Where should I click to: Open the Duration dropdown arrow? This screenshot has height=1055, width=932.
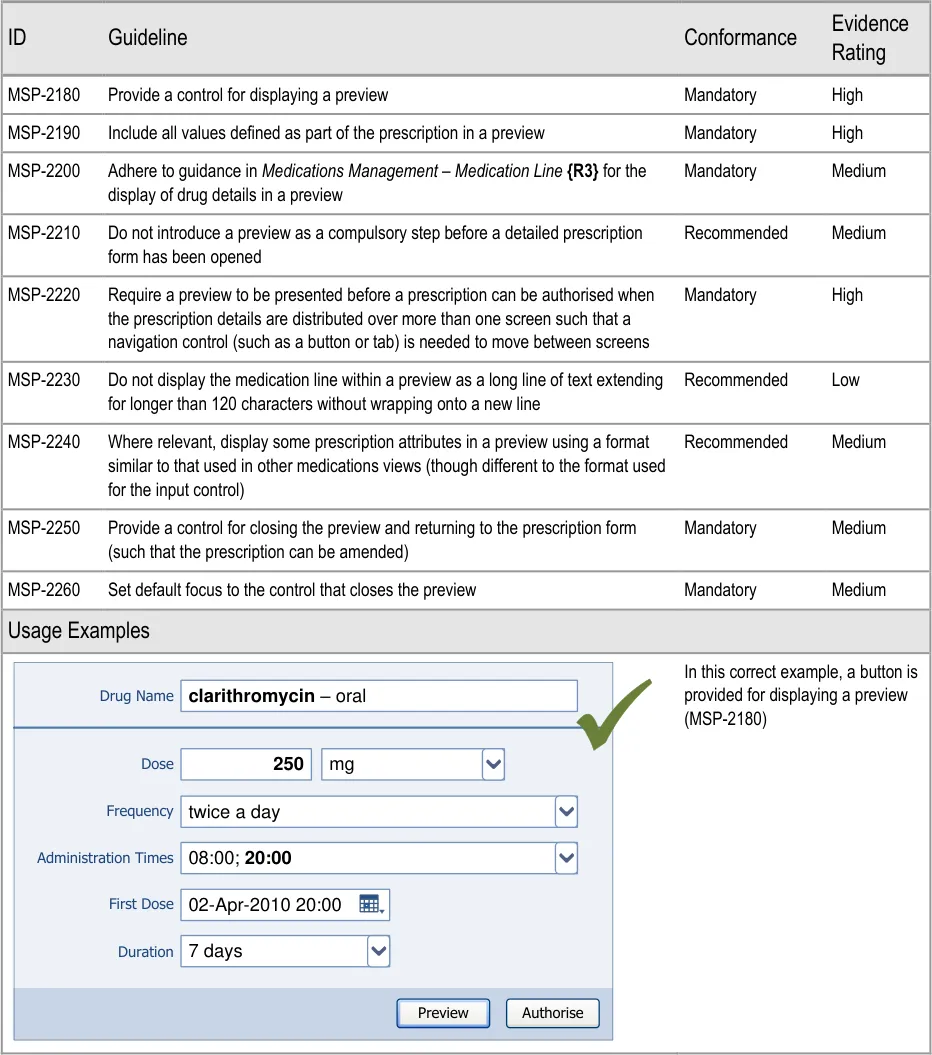378,952
